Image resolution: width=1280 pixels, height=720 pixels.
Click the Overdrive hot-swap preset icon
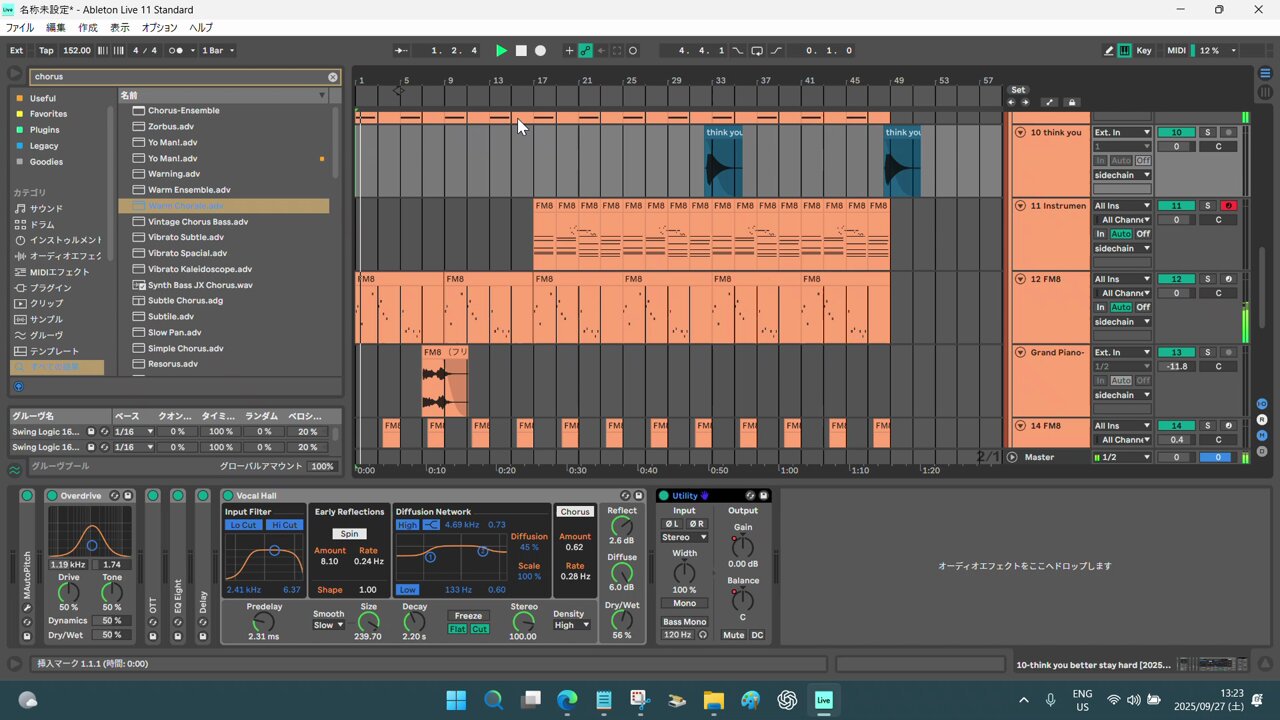pyautogui.click(x=115, y=496)
